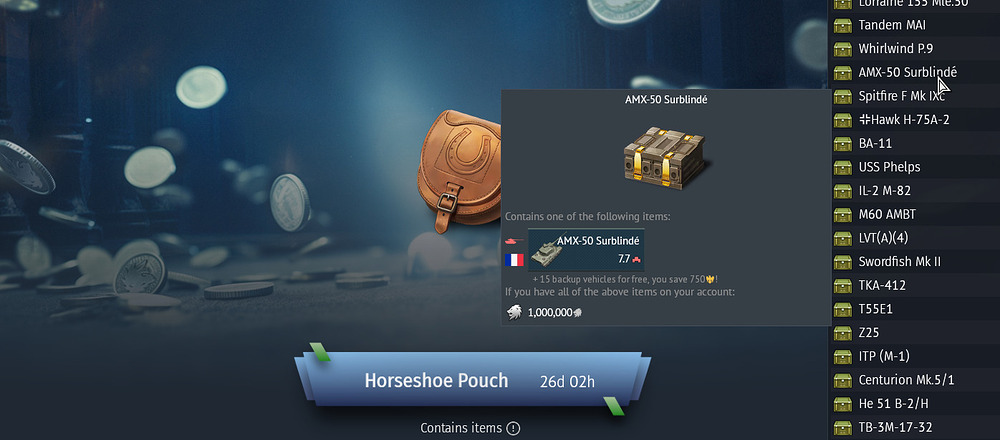This screenshot has height=440, width=1000.
Task: Select Hawk H-75A-2 list entry
Action: 914,120
